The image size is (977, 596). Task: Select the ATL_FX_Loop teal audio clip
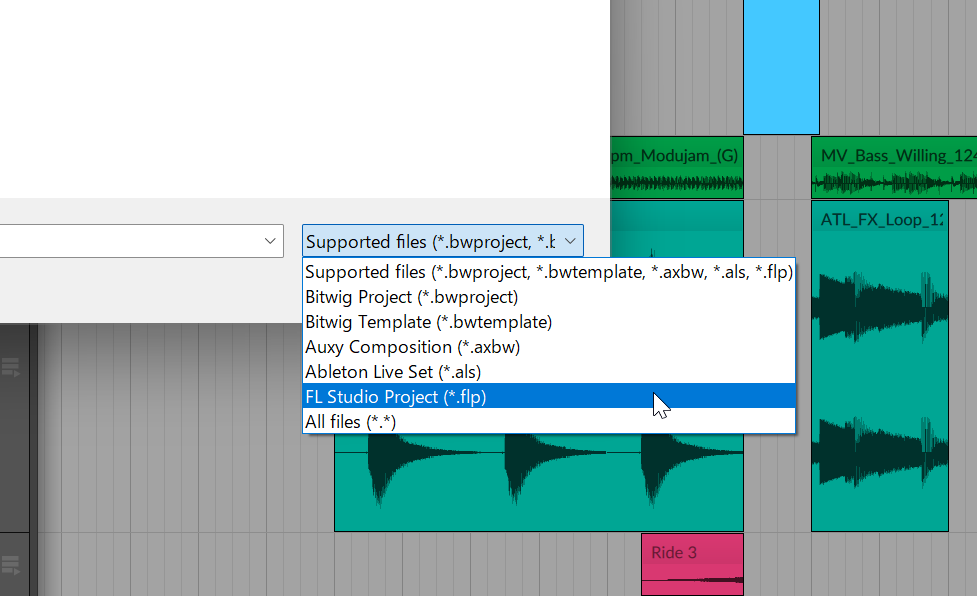tap(880, 366)
